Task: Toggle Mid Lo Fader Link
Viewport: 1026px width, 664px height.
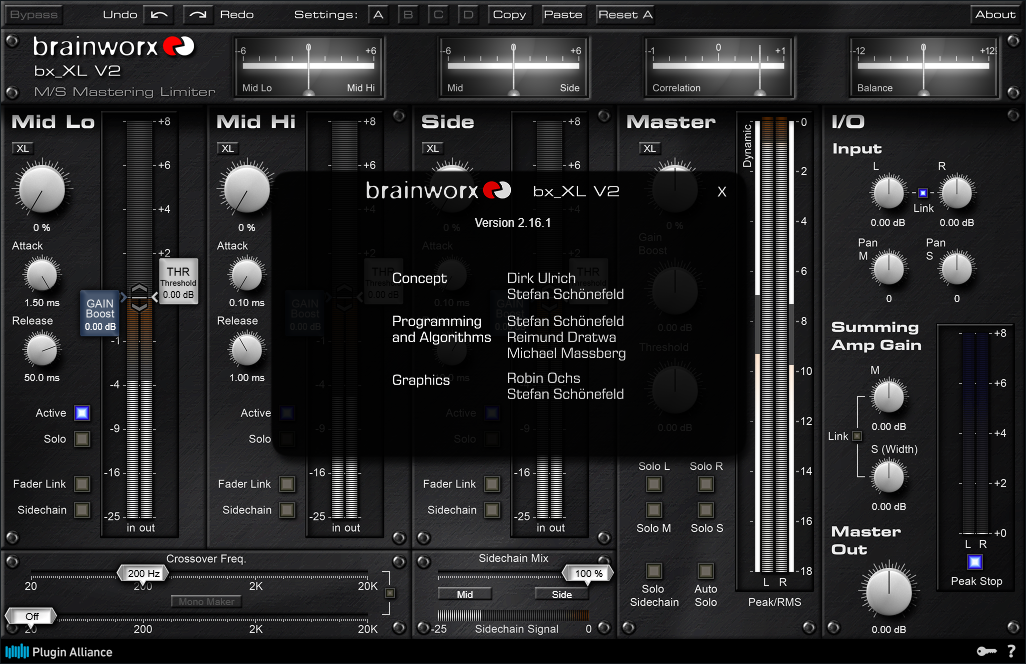Action: (82, 484)
